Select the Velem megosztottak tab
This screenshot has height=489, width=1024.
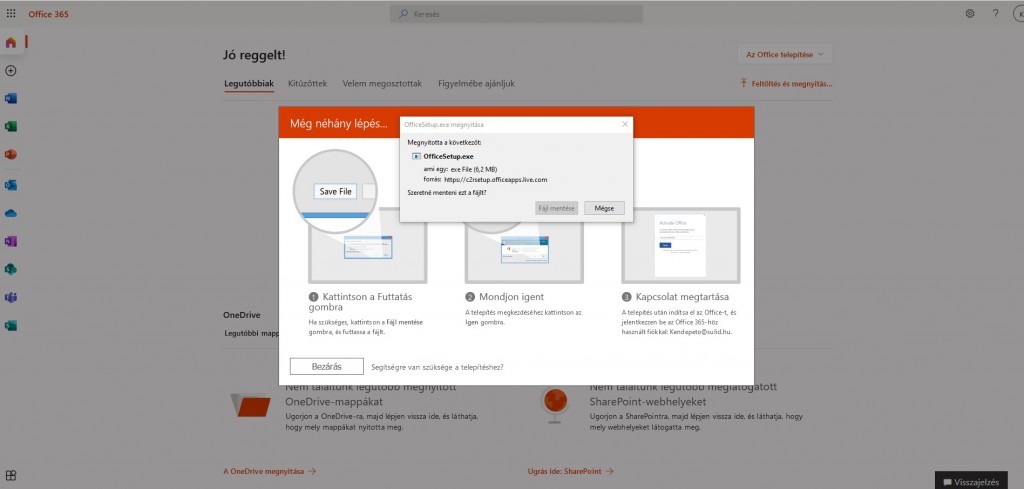tap(382, 84)
